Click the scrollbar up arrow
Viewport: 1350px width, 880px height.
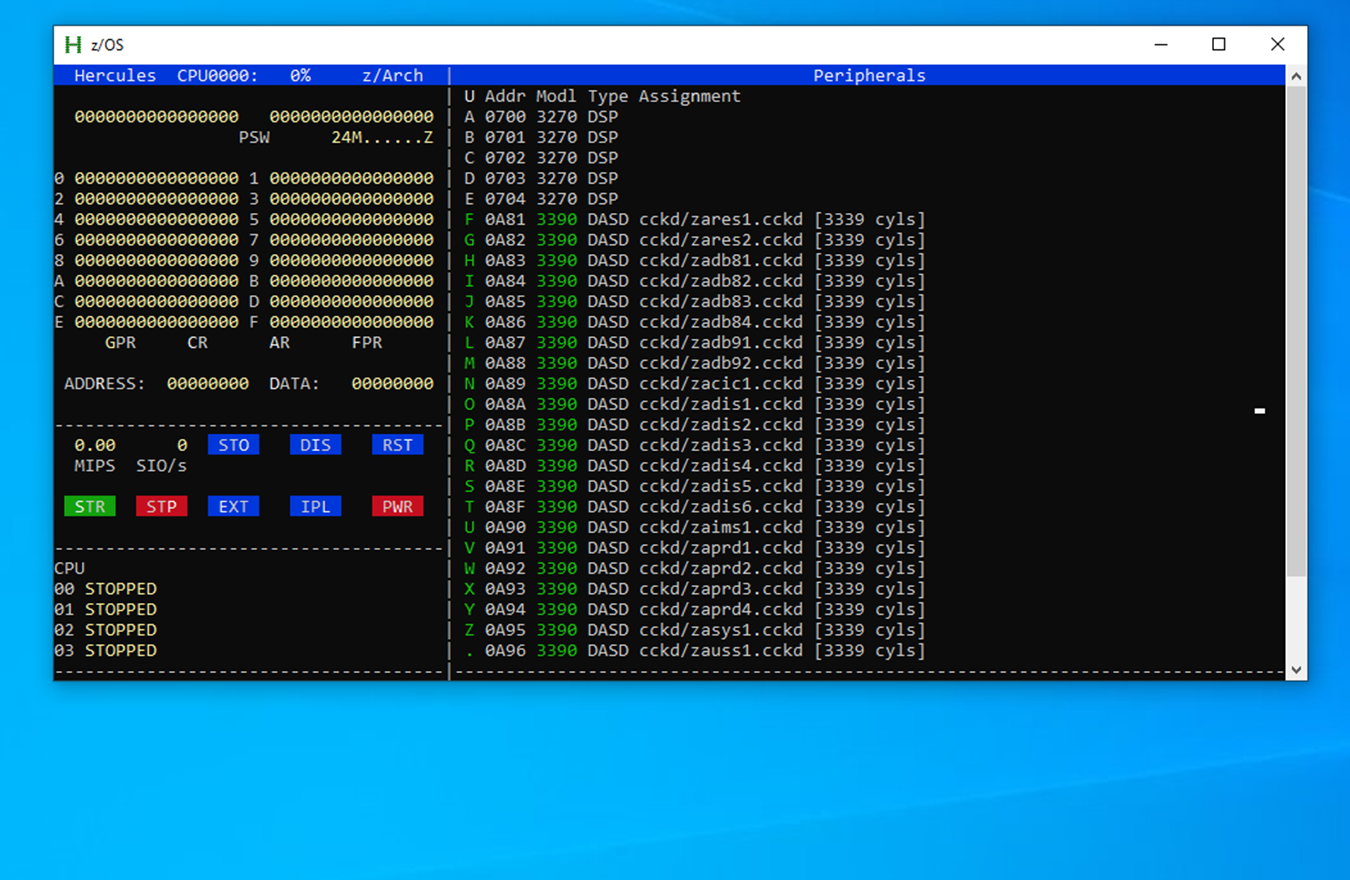tap(1296, 76)
